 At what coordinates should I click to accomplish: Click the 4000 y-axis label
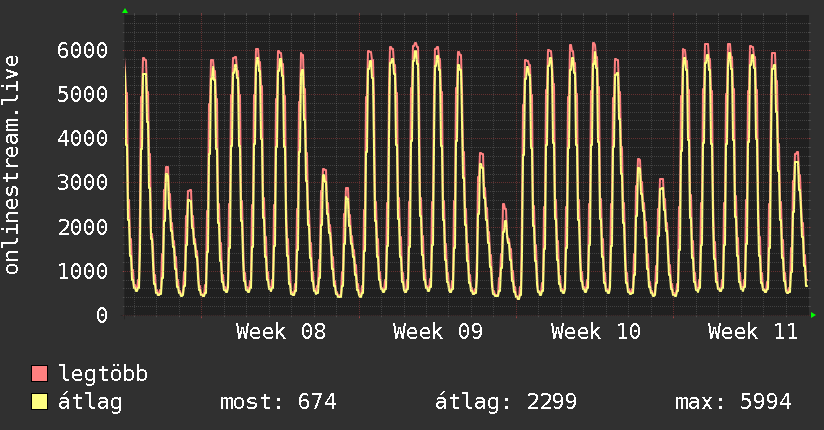click(83, 139)
